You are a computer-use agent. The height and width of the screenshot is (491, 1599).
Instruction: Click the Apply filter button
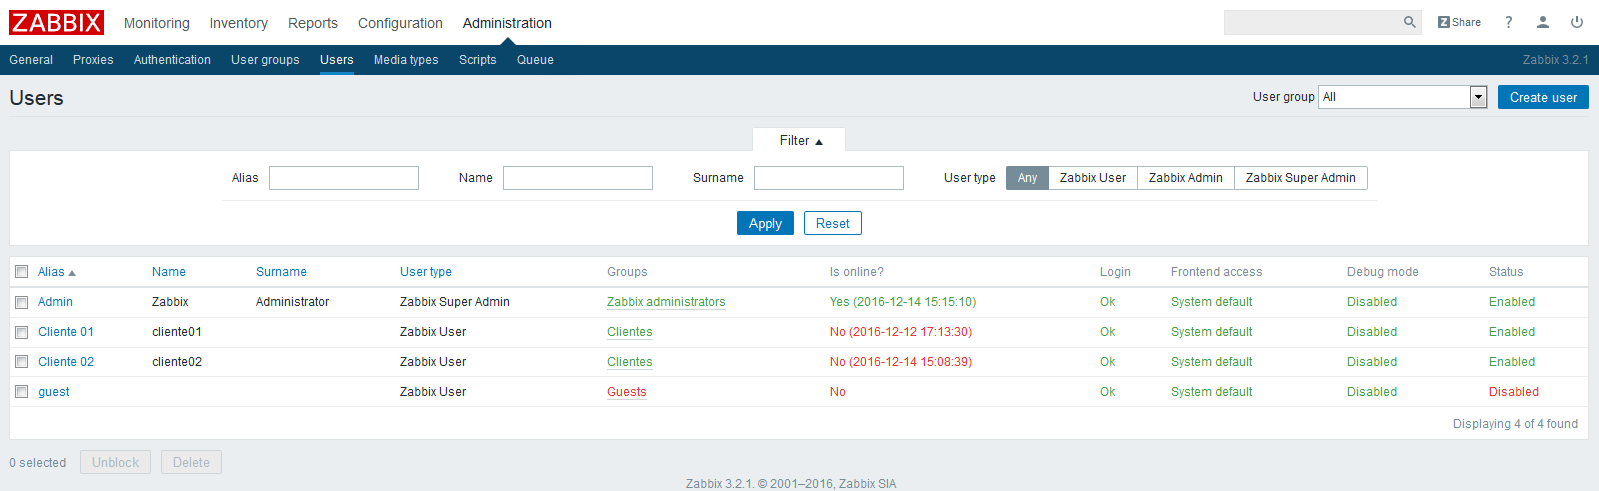click(765, 223)
